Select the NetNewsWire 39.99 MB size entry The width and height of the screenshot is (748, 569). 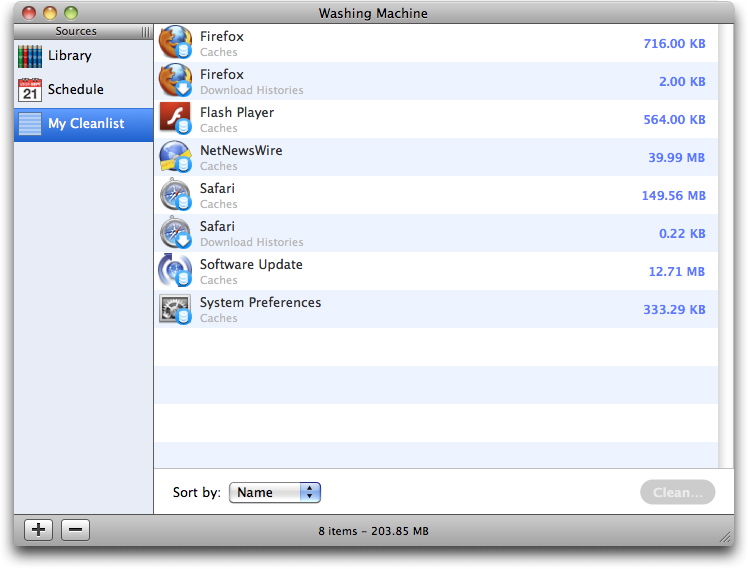[x=676, y=157]
